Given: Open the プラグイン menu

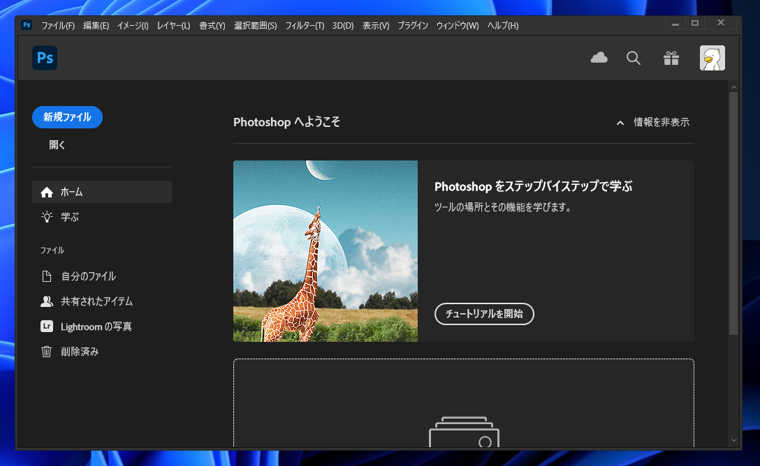Looking at the screenshot, I should tap(413, 26).
